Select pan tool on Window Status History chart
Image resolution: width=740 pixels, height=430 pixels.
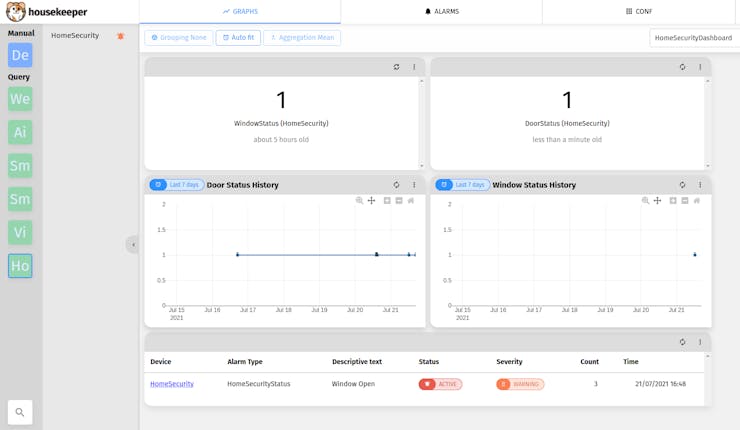657,201
